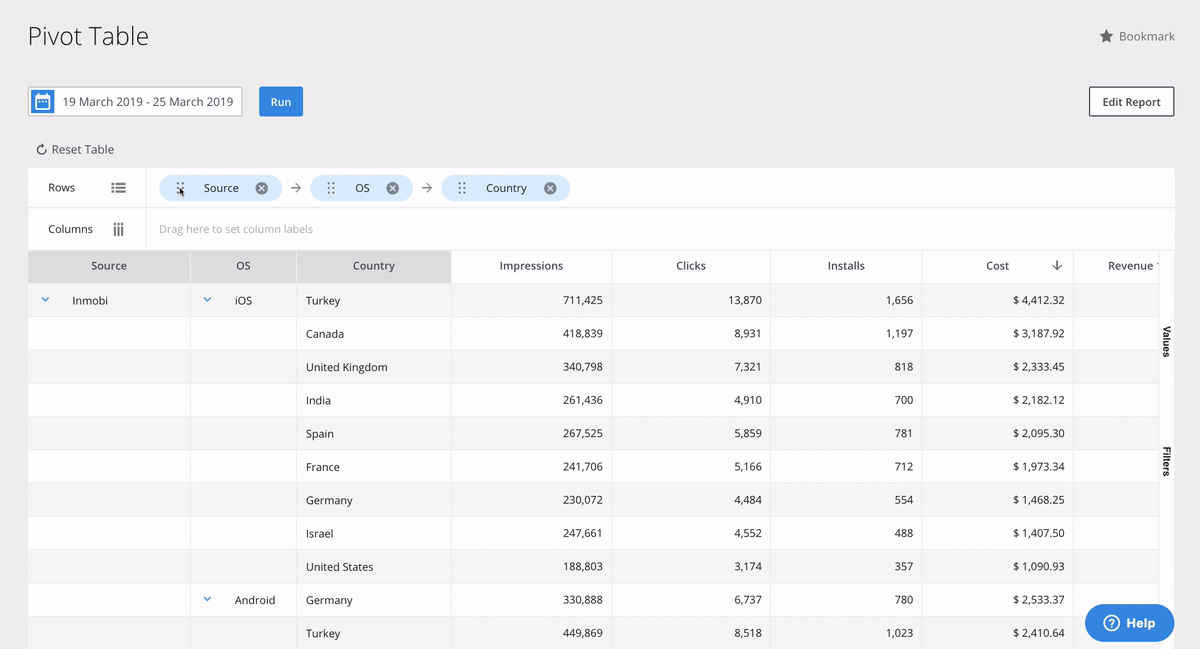Click the Bookmark star icon
The width and height of the screenshot is (1200, 649).
coord(1106,36)
